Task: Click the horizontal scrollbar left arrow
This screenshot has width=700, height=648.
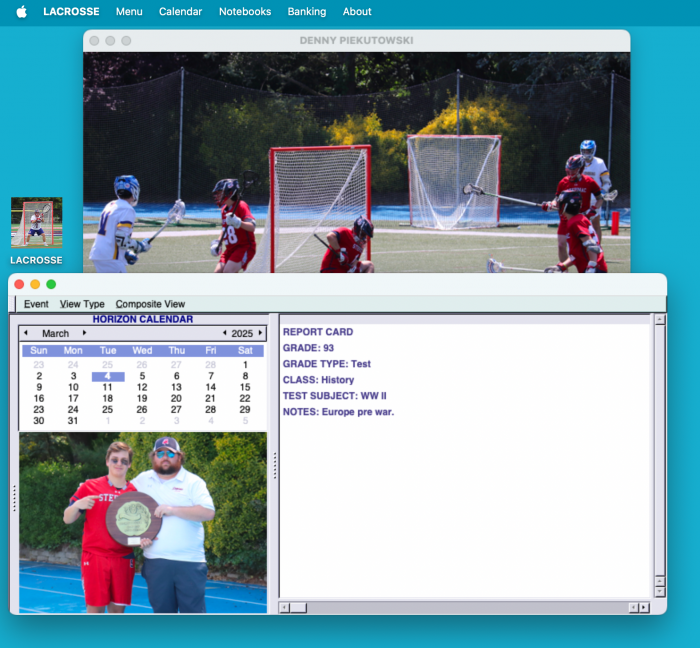Action: [284, 607]
